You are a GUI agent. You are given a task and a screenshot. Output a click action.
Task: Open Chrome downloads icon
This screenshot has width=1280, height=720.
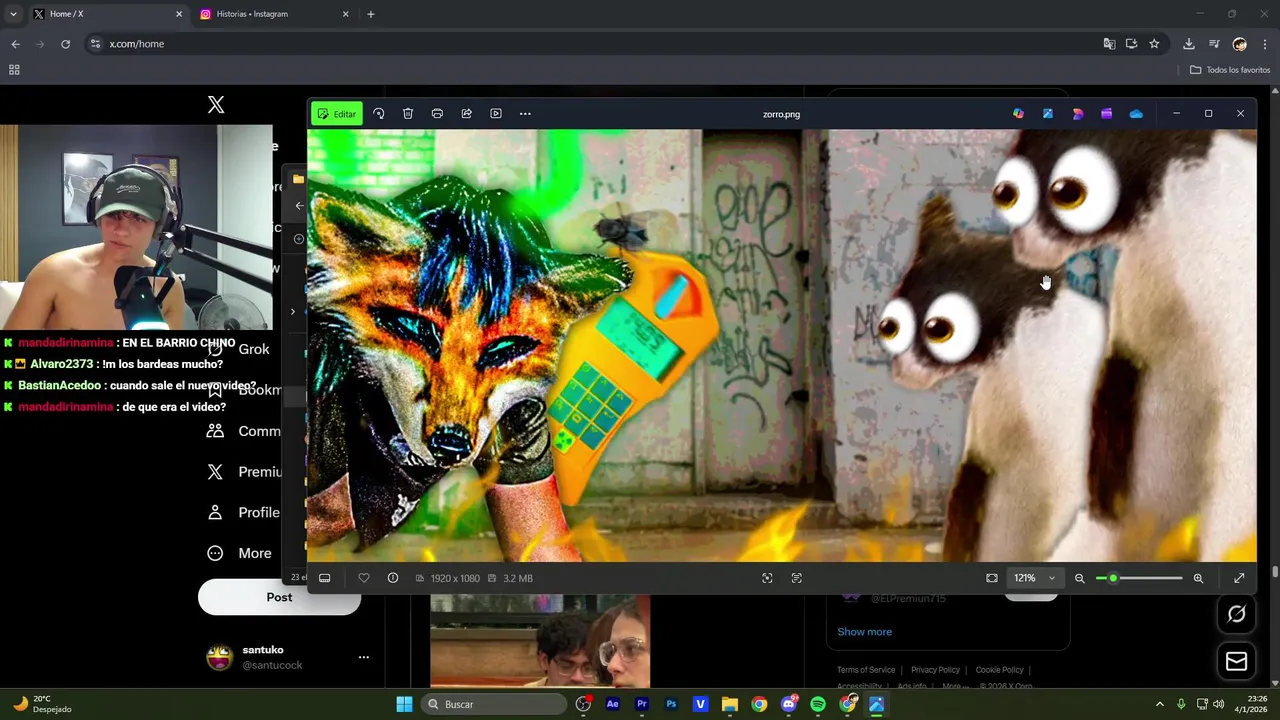1188,44
